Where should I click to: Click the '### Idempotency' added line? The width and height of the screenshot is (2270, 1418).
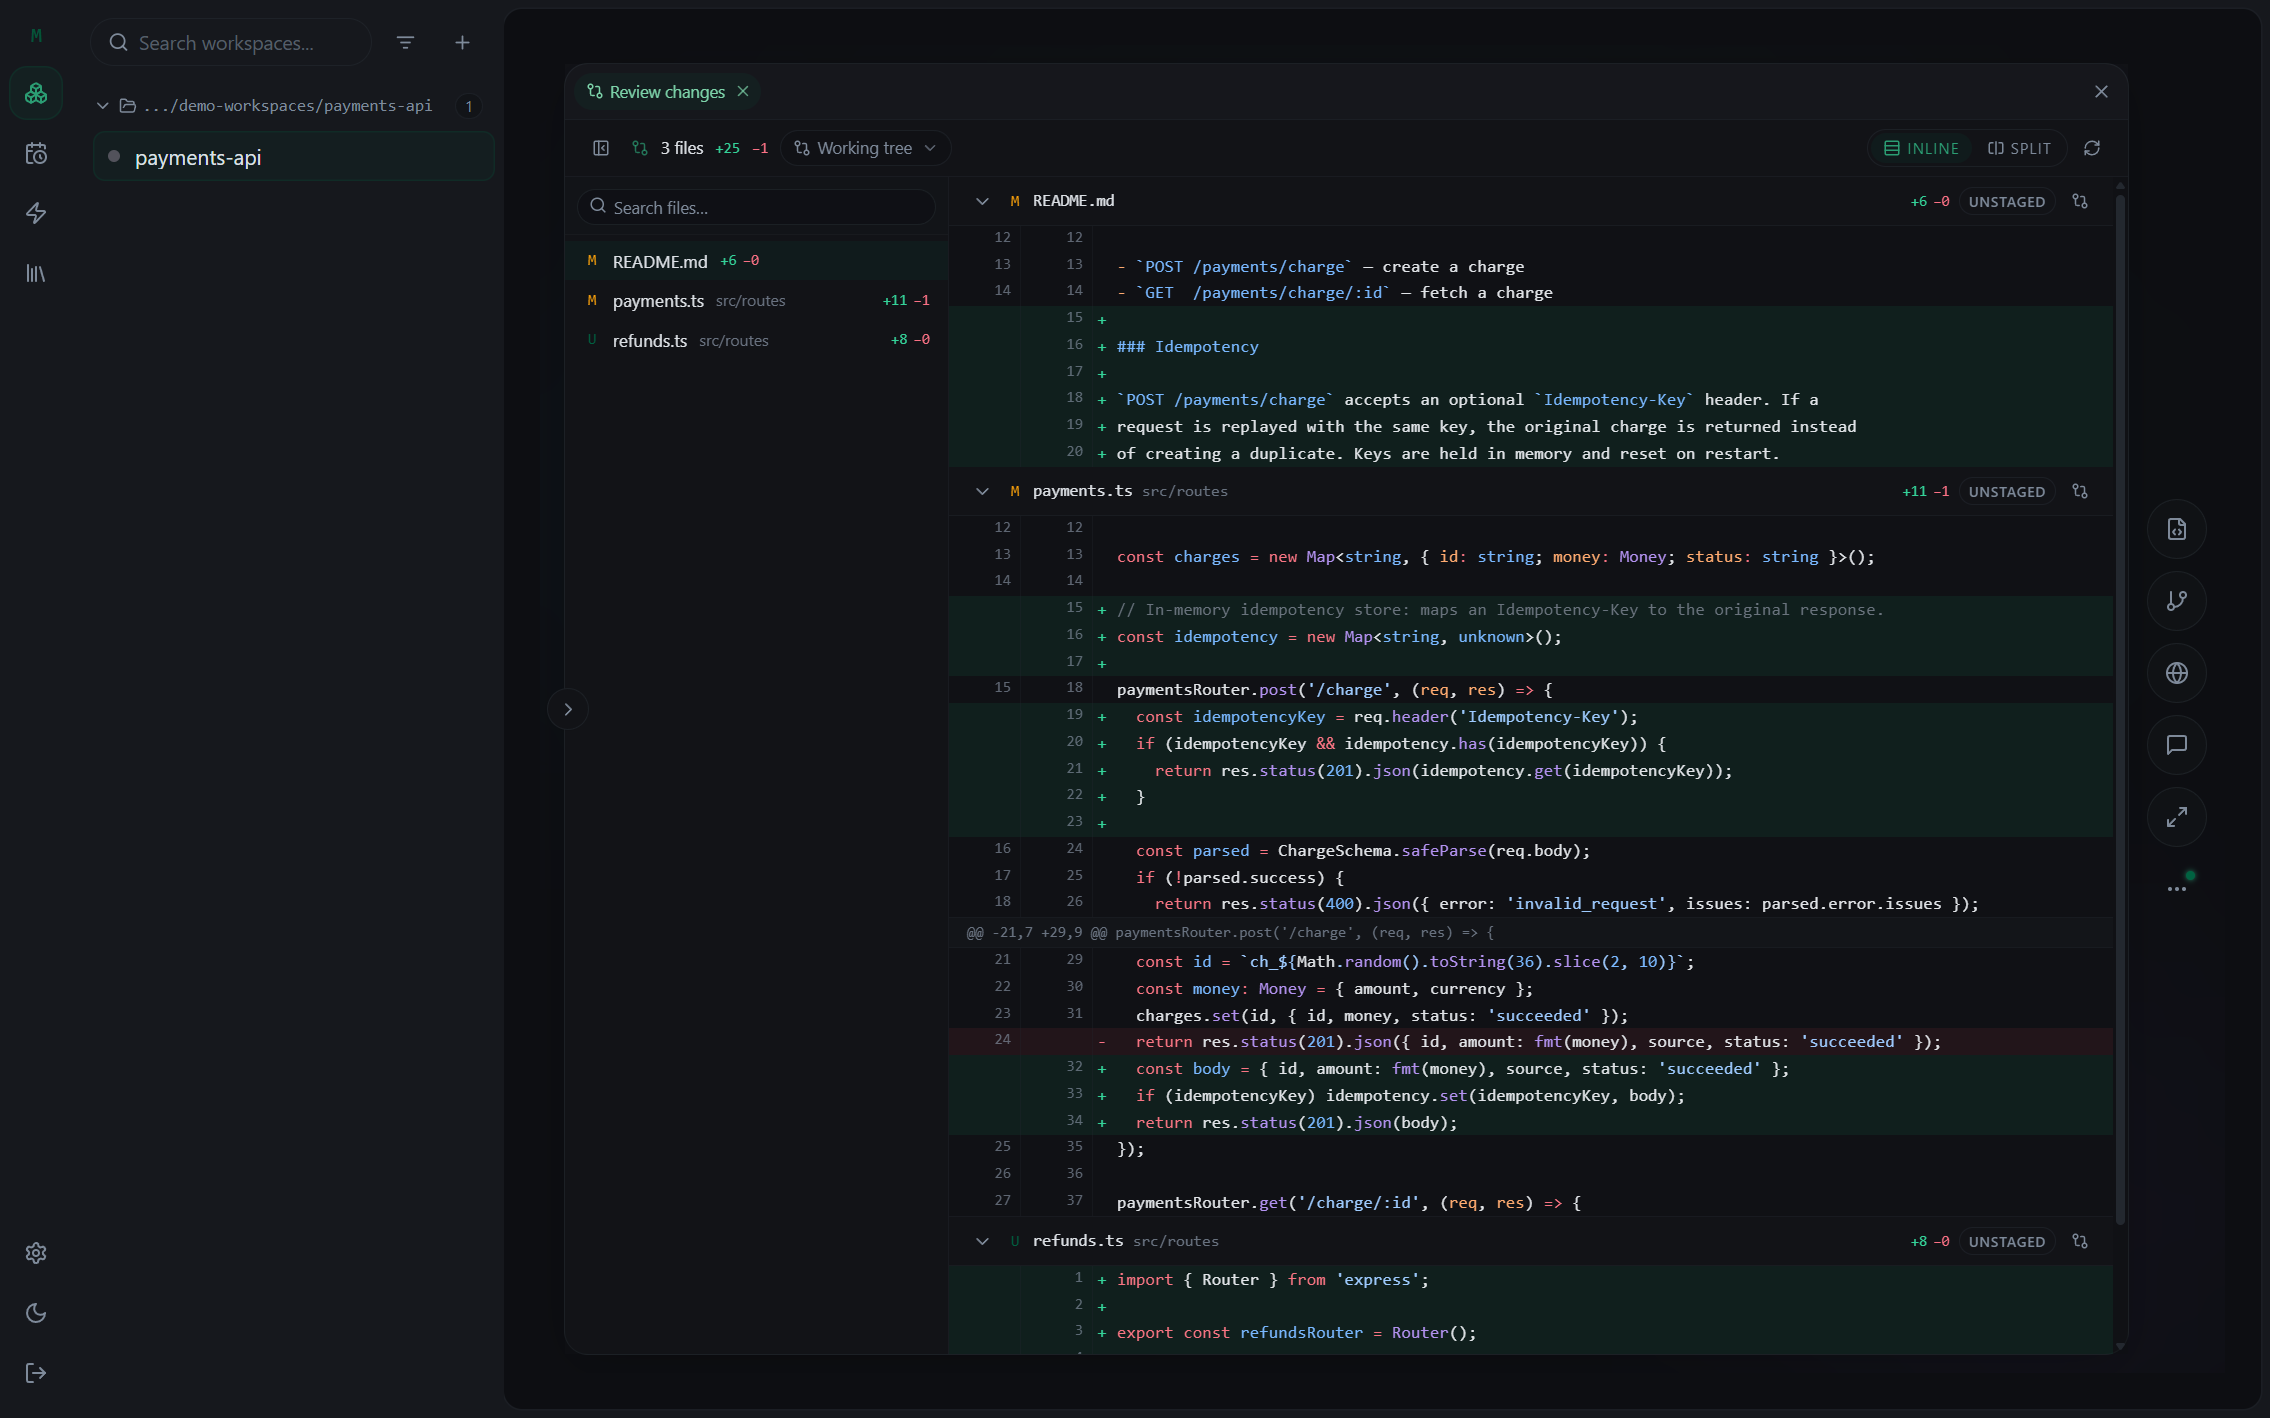coord(1531,346)
